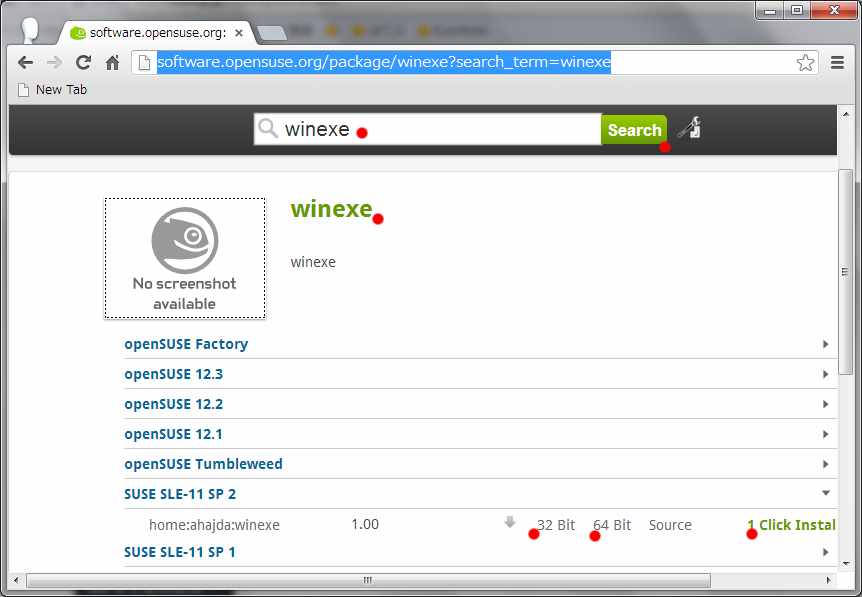Download the 64 Bit package

tap(612, 525)
